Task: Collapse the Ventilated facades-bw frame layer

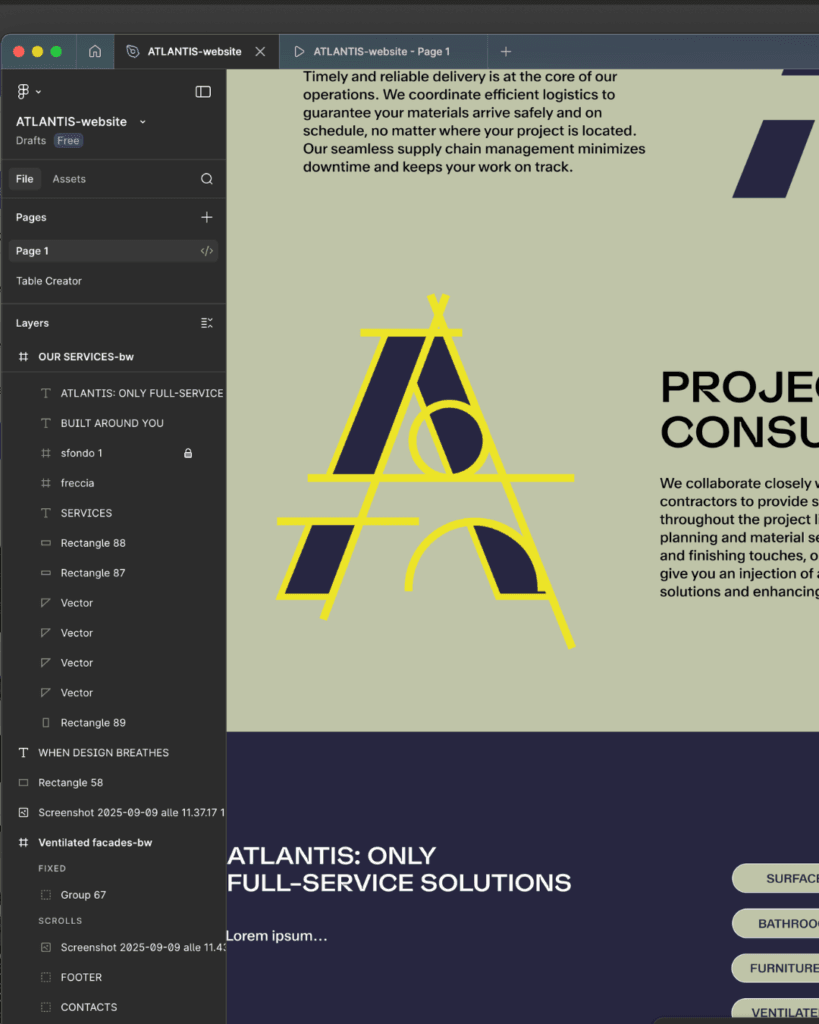Action: pos(24,843)
